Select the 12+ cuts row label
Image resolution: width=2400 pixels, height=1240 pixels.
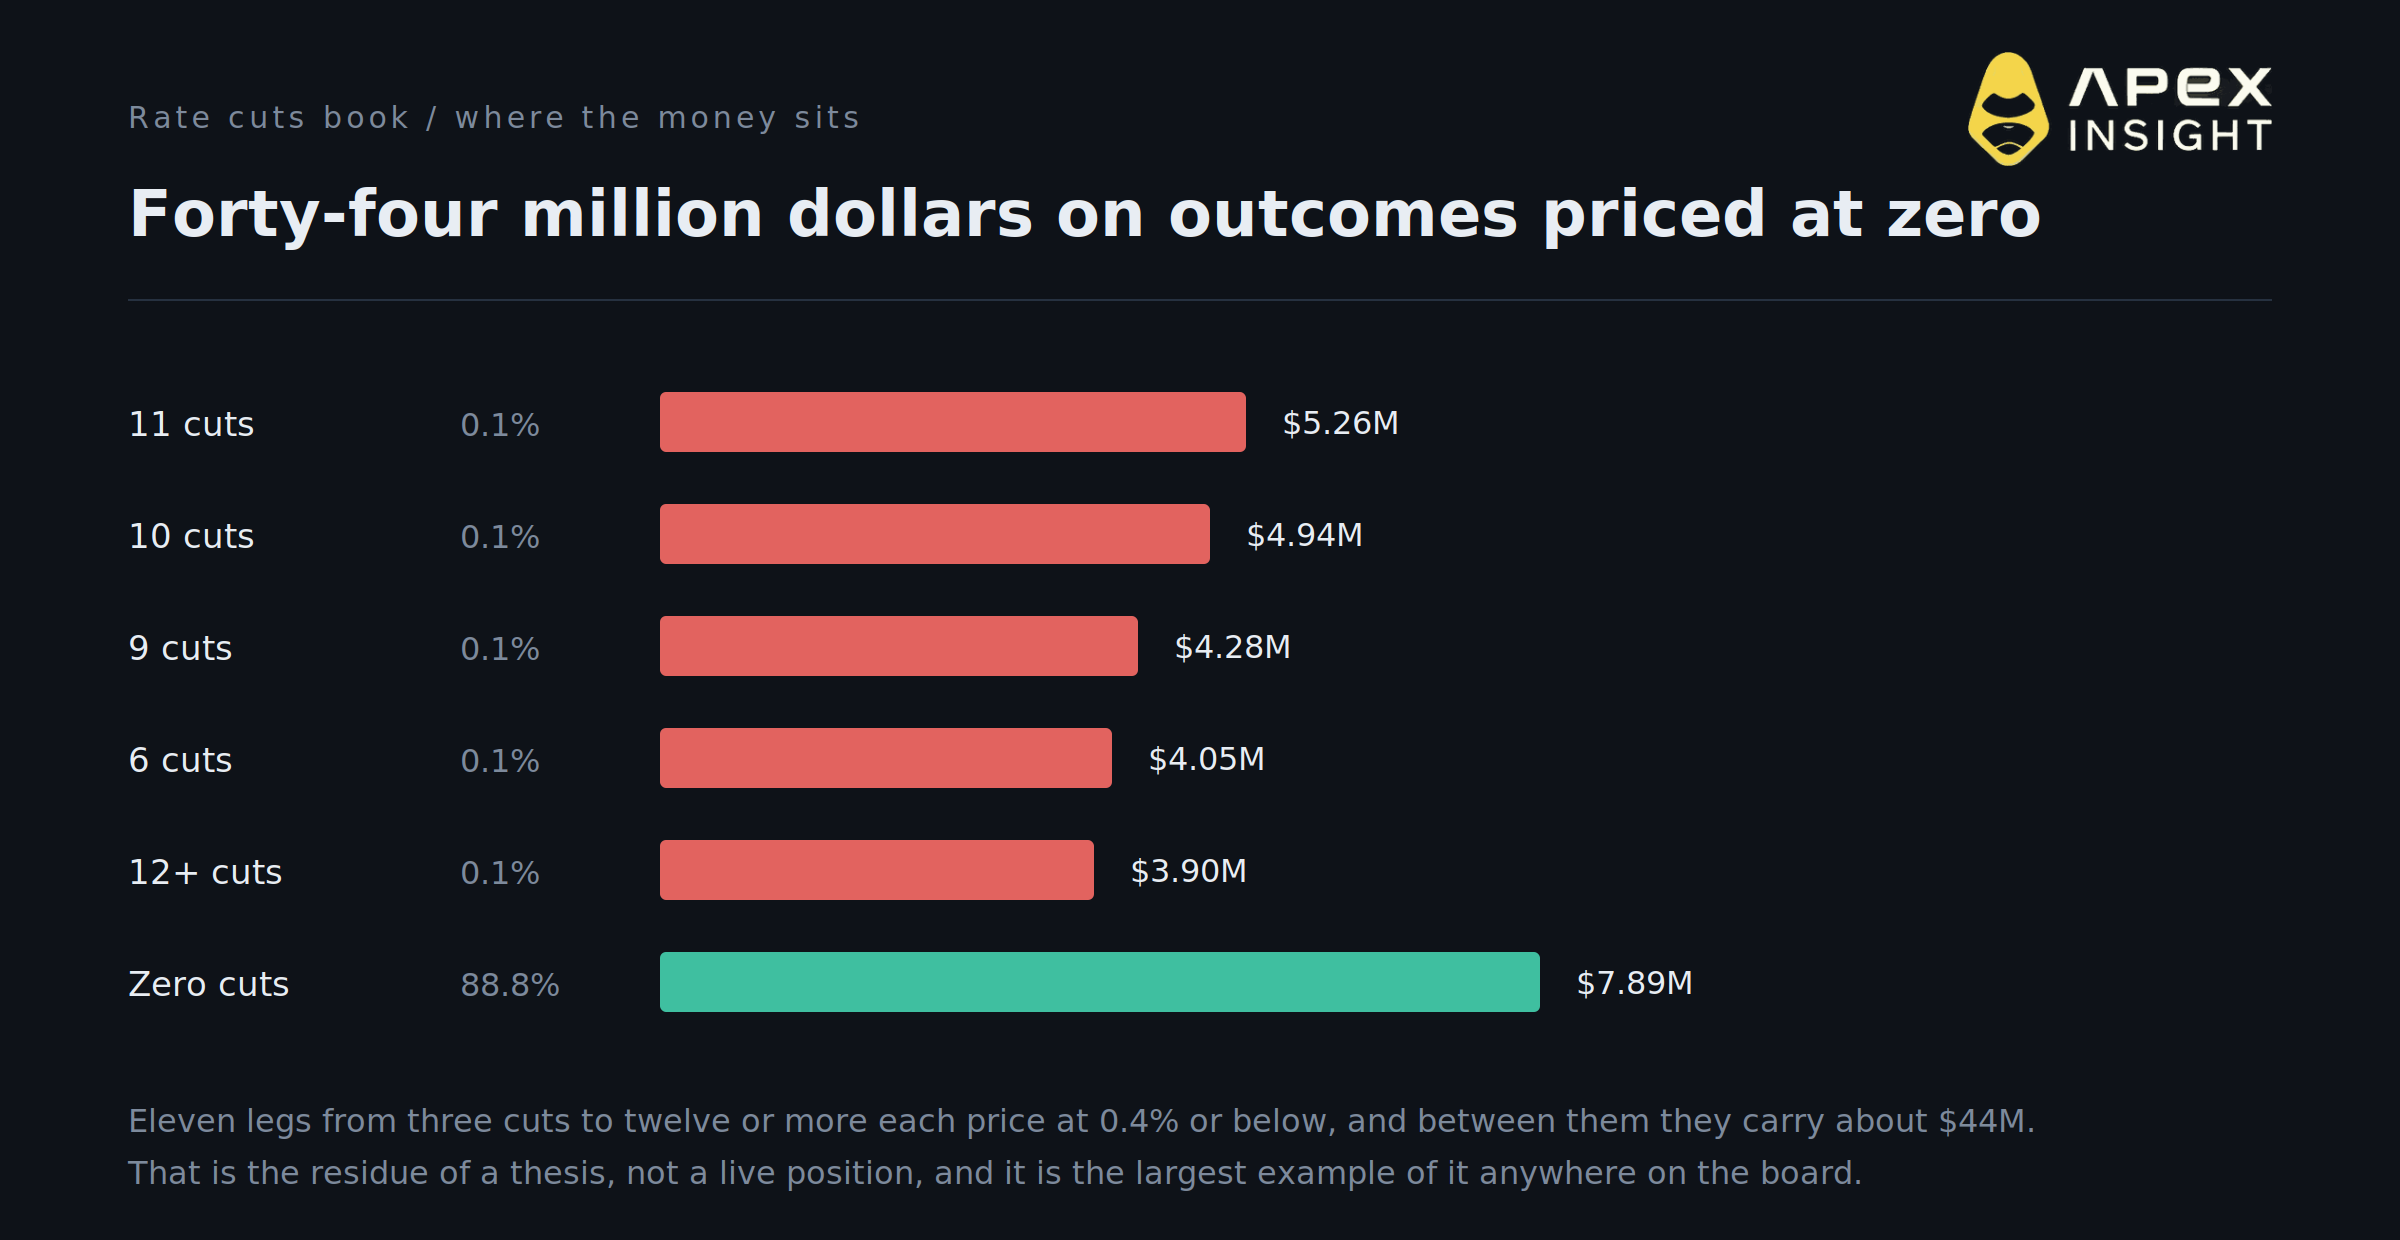click(205, 872)
